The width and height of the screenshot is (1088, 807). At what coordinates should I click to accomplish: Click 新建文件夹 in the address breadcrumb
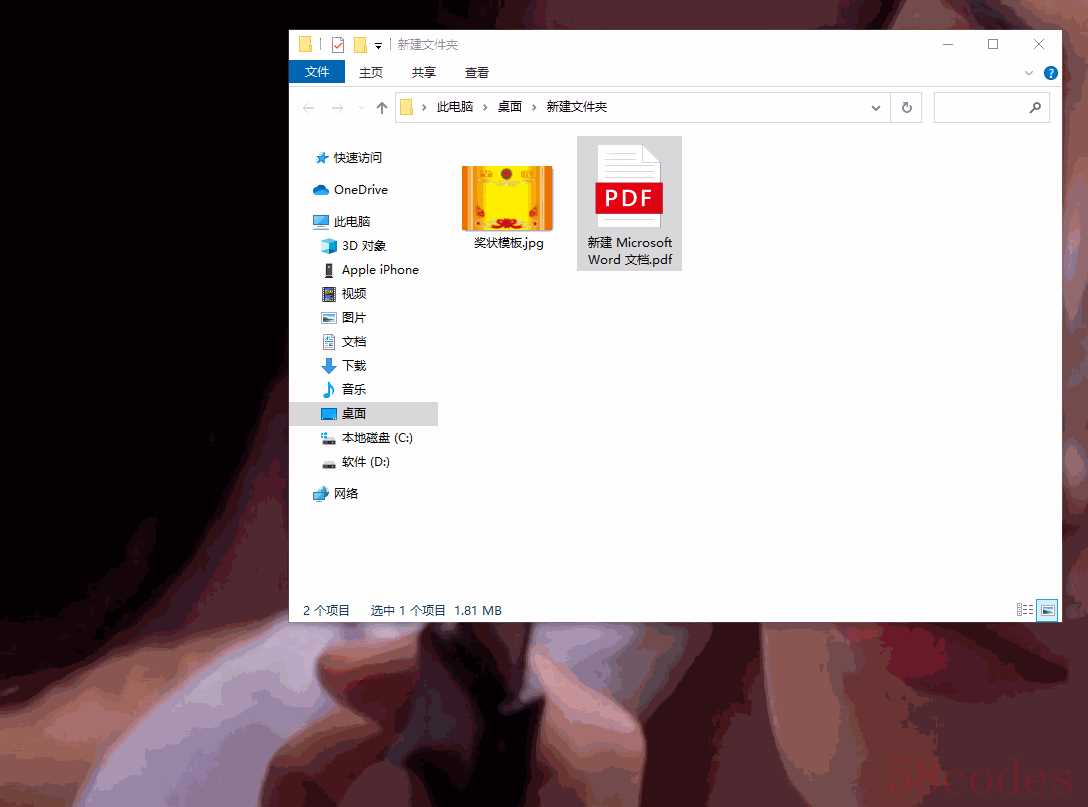click(577, 107)
